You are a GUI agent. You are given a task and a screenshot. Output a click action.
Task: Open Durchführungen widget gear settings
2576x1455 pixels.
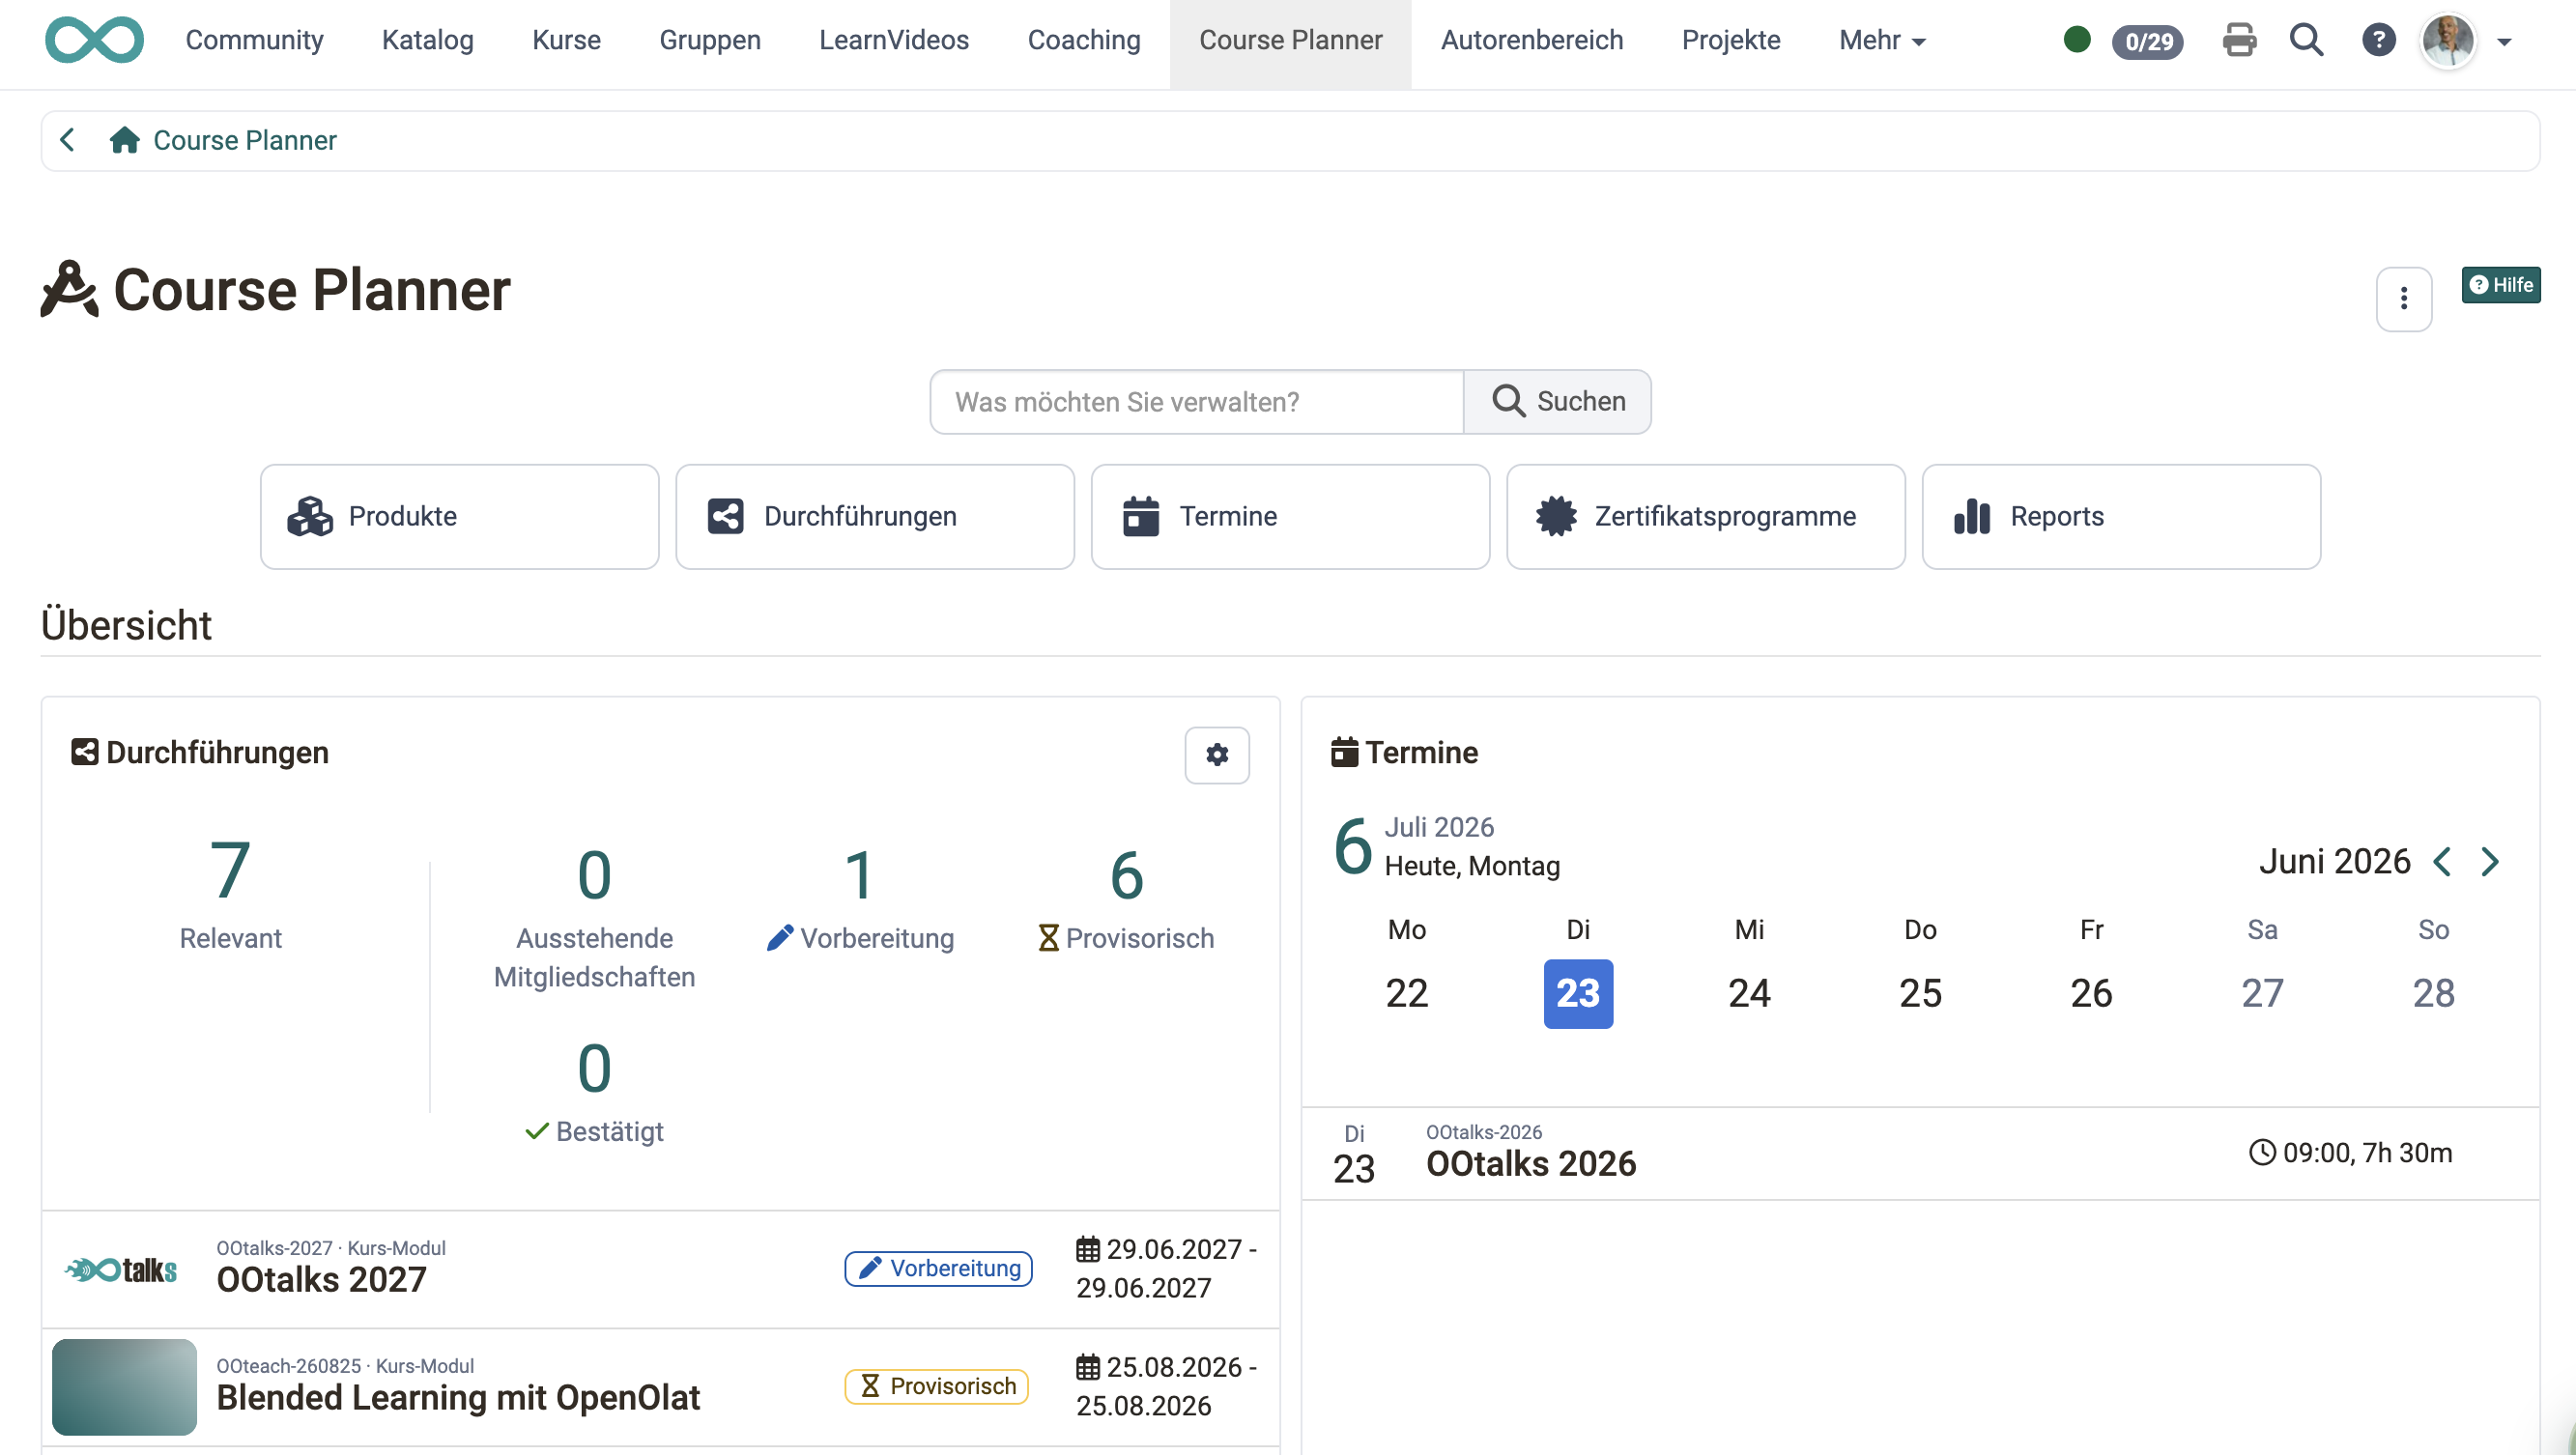point(1217,754)
